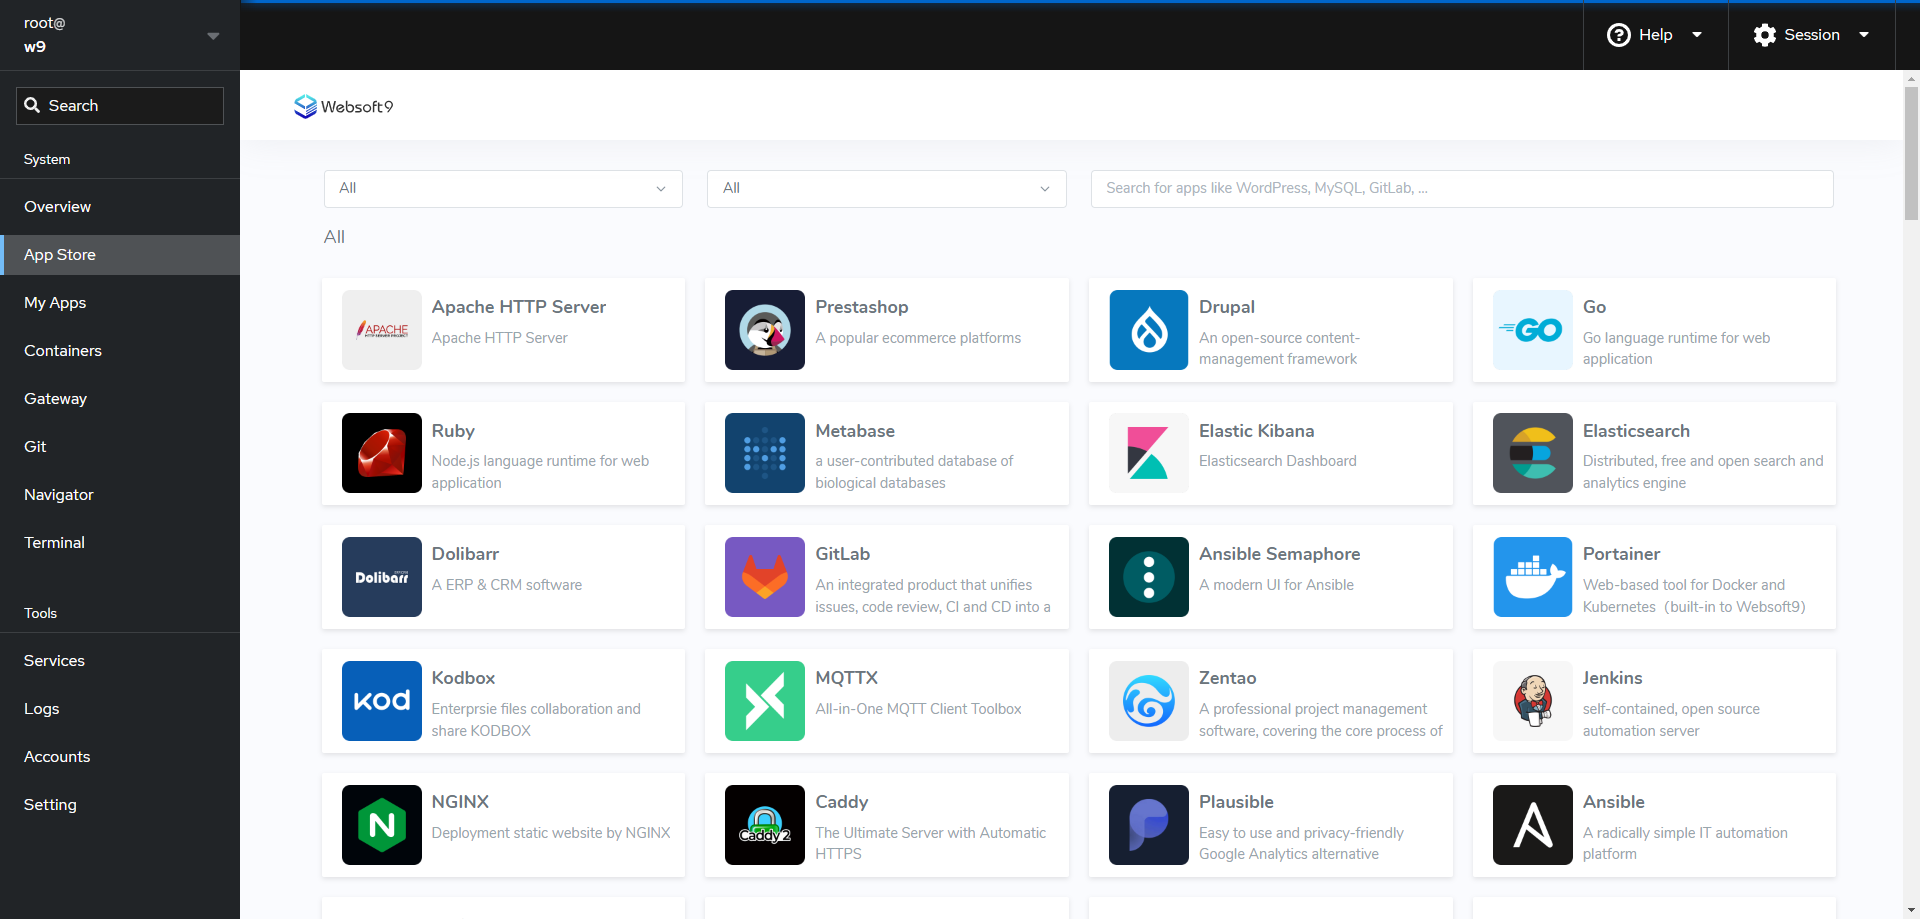Screen dimensions: 1920x919
Task: Open the first All category dropdown
Action: [x=503, y=188]
